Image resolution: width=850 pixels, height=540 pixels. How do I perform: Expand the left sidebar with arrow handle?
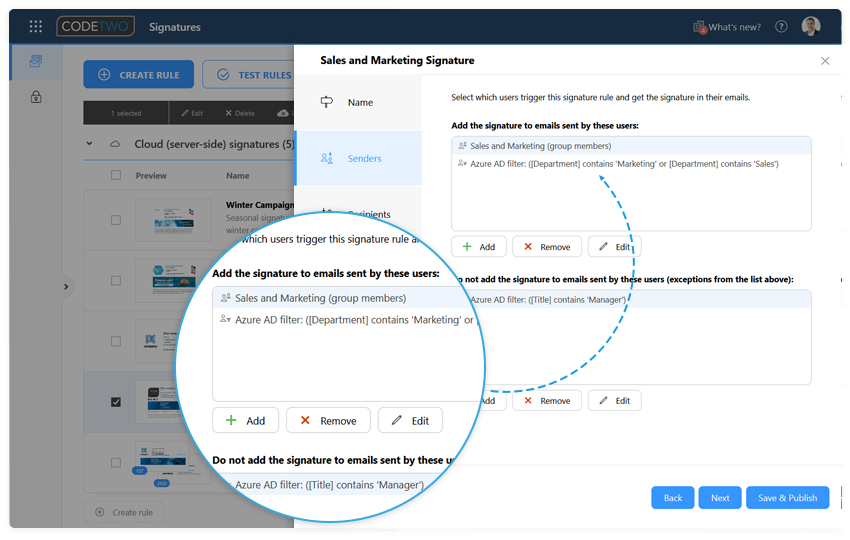click(x=66, y=287)
